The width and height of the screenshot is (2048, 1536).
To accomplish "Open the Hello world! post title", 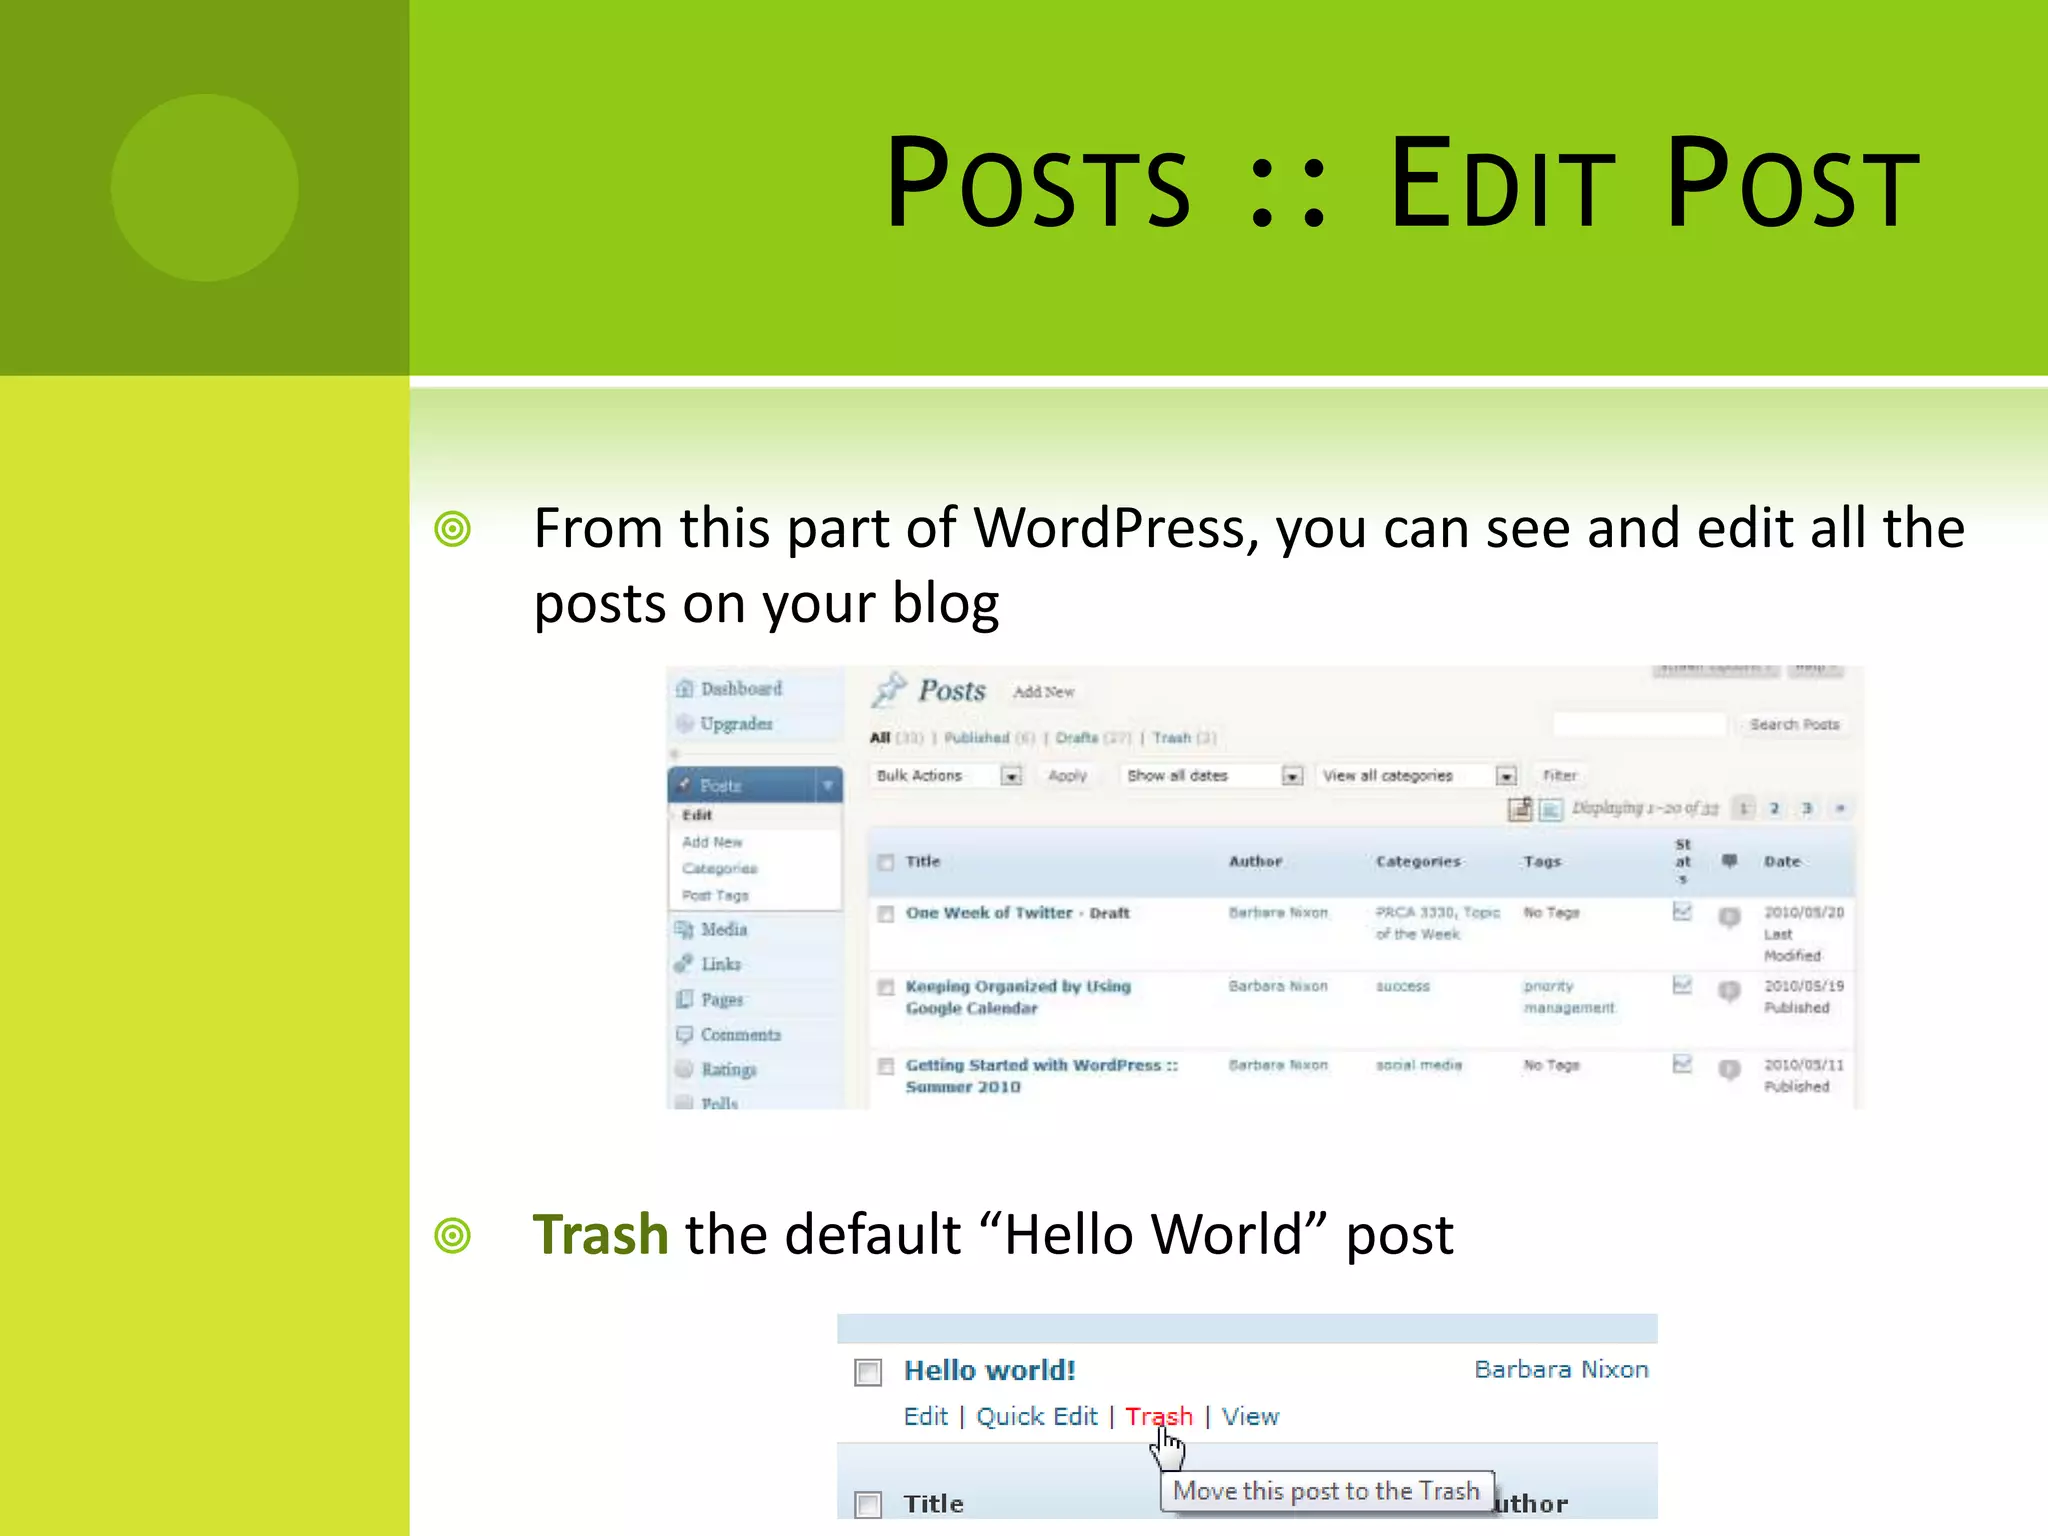I will coord(989,1370).
